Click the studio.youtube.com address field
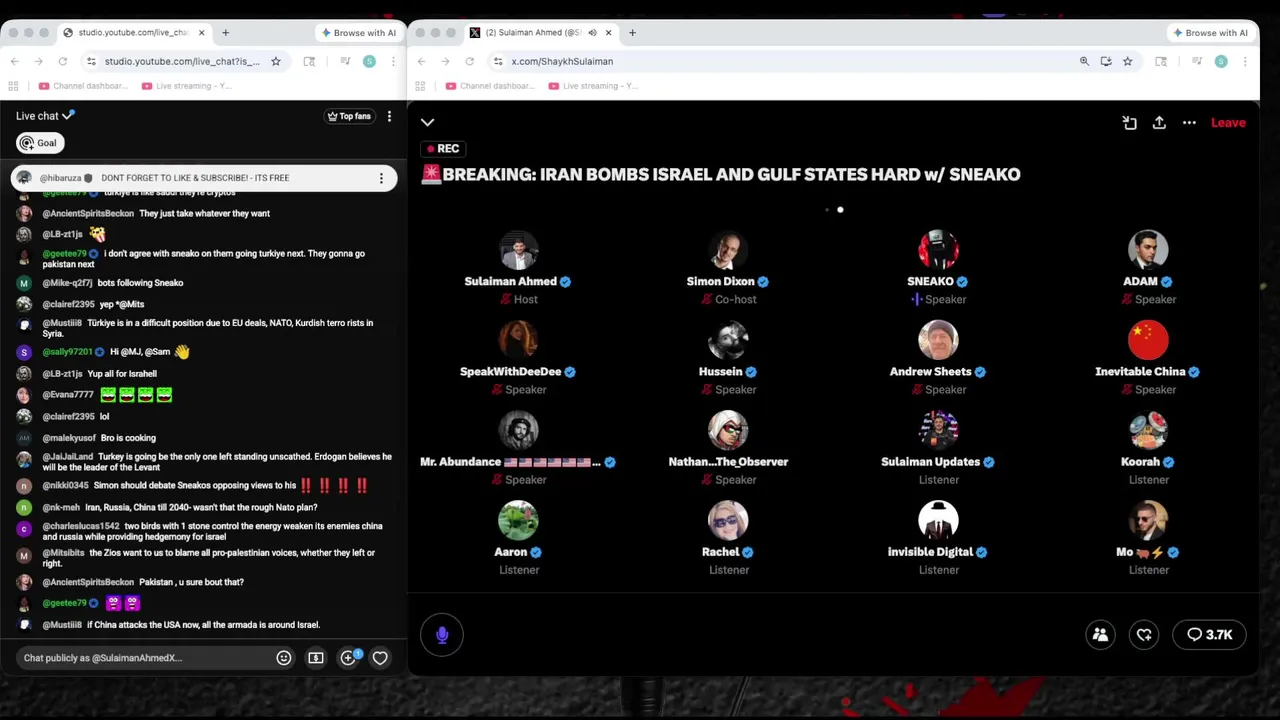 click(181, 62)
